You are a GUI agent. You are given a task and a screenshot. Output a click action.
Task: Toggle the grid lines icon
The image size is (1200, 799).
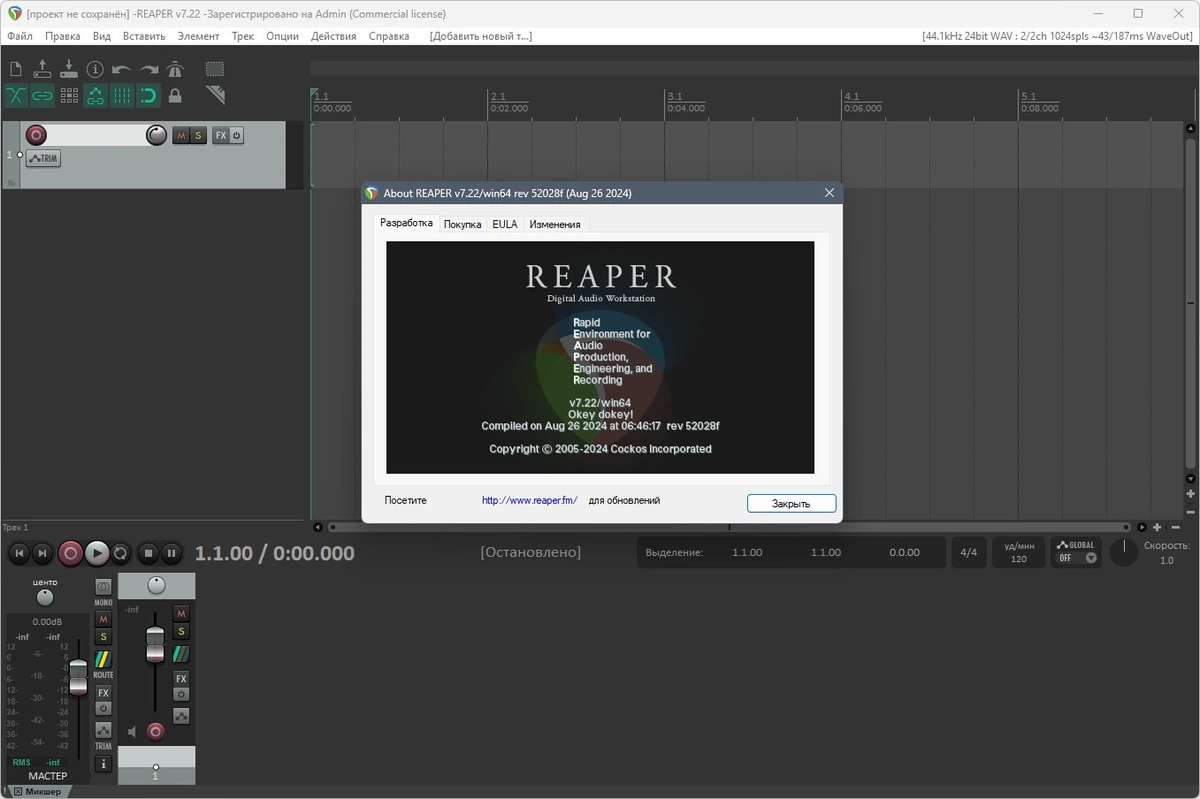tap(122, 96)
